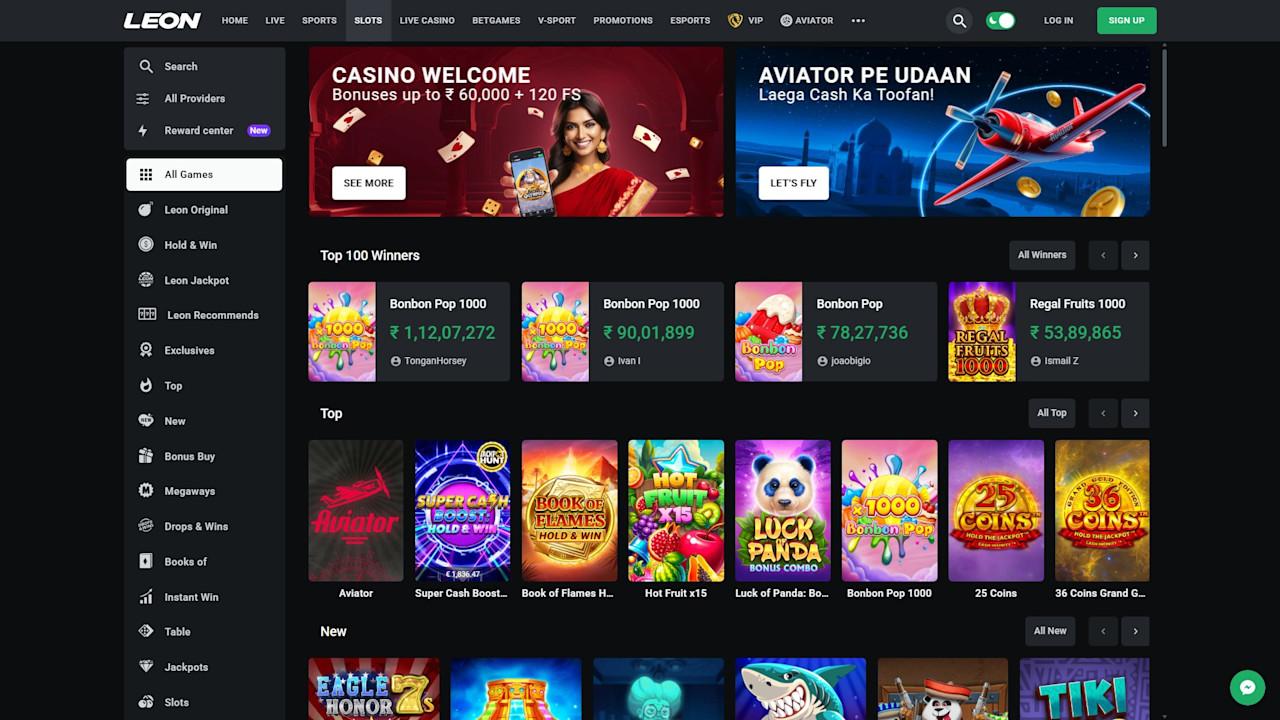Open the Aviator item in top navigation

click(806, 20)
